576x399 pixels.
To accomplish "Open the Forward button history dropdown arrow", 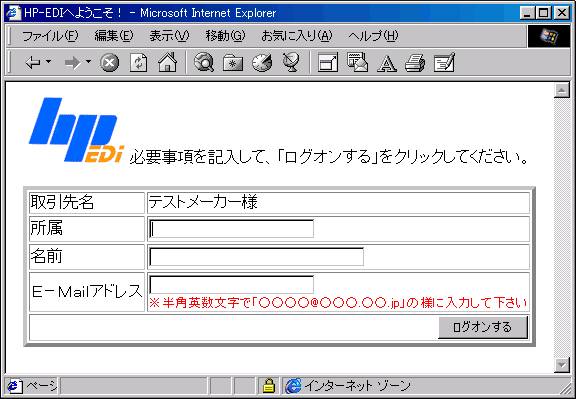I will point(88,61).
